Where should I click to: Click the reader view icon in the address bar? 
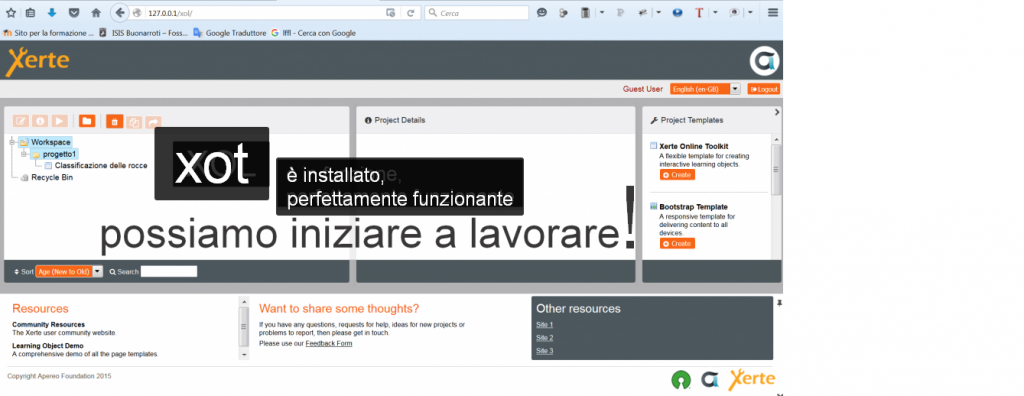(x=391, y=12)
